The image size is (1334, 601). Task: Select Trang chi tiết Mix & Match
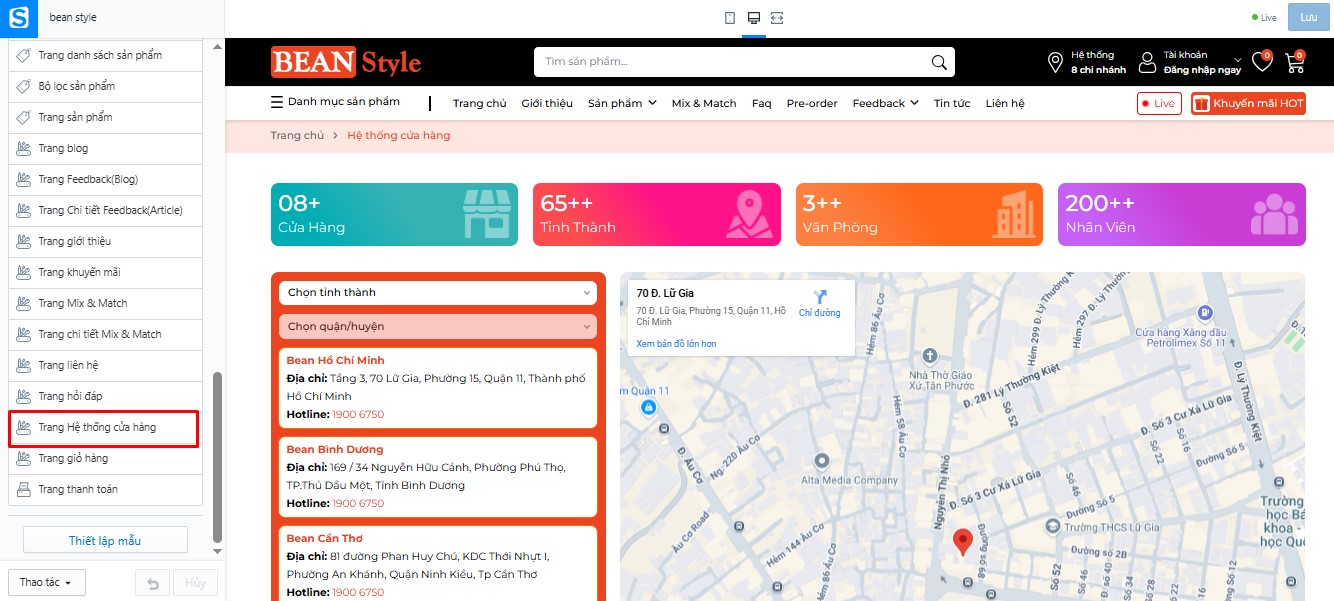pyautogui.click(x=105, y=334)
